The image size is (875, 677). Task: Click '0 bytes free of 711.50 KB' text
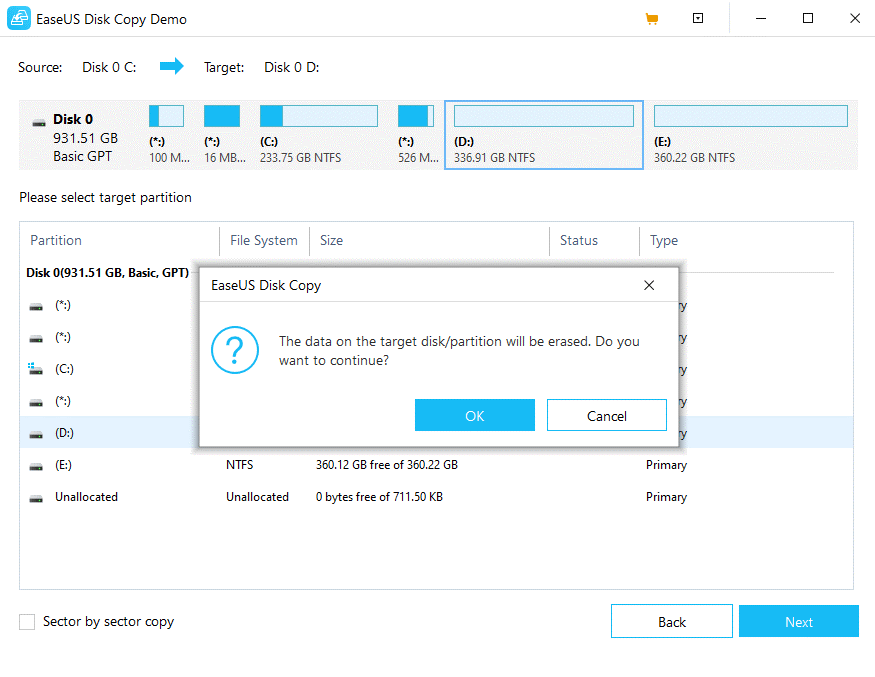[379, 497]
